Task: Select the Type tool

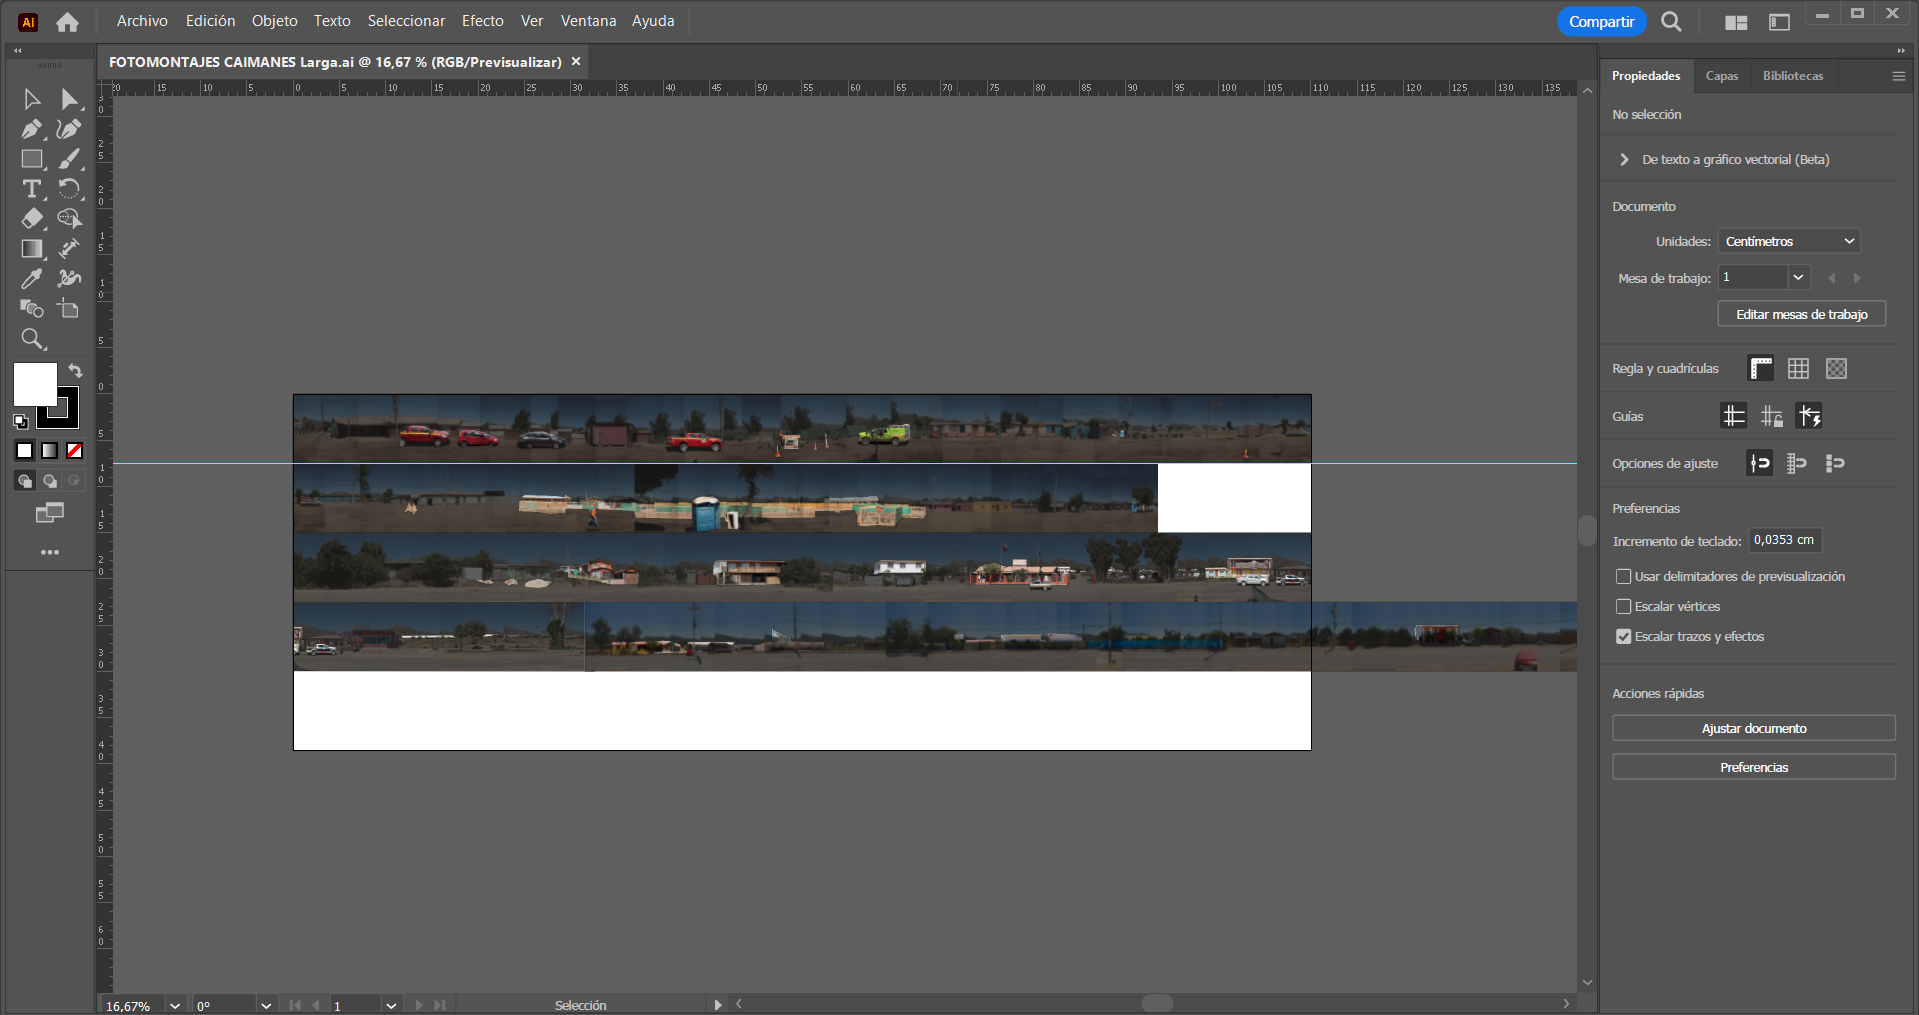Action: (x=32, y=189)
